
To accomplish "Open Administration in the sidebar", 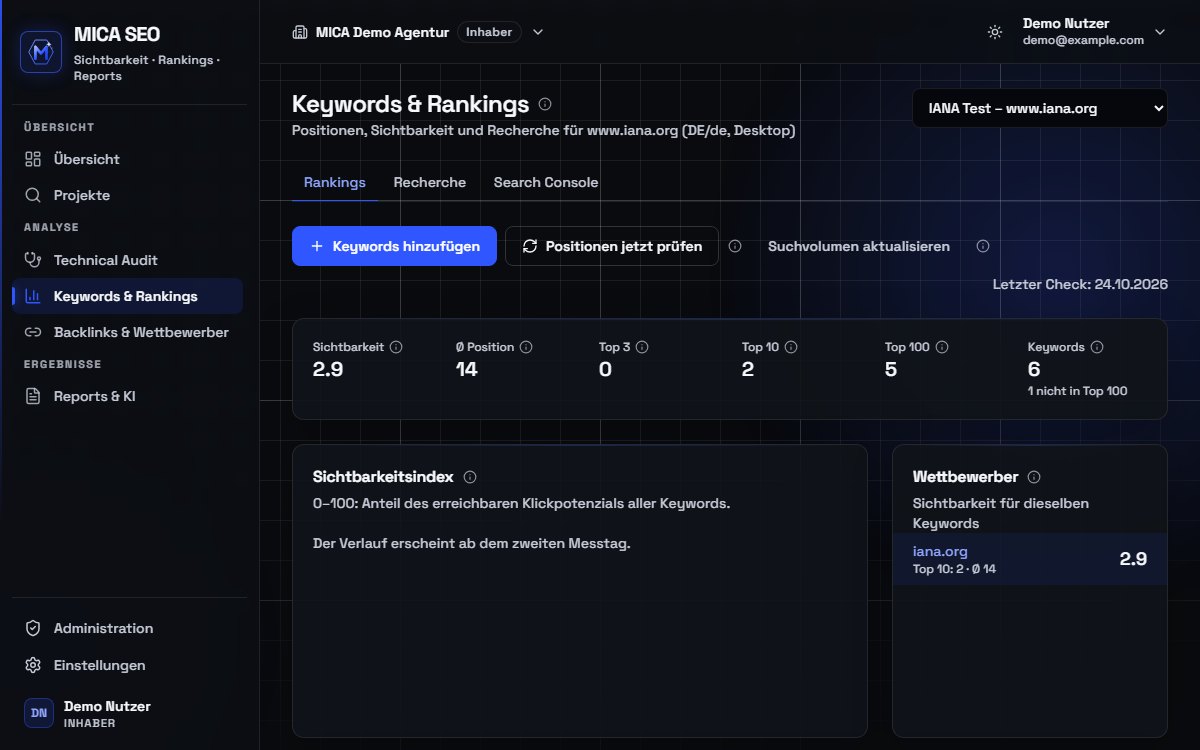I will click(x=127, y=628).
